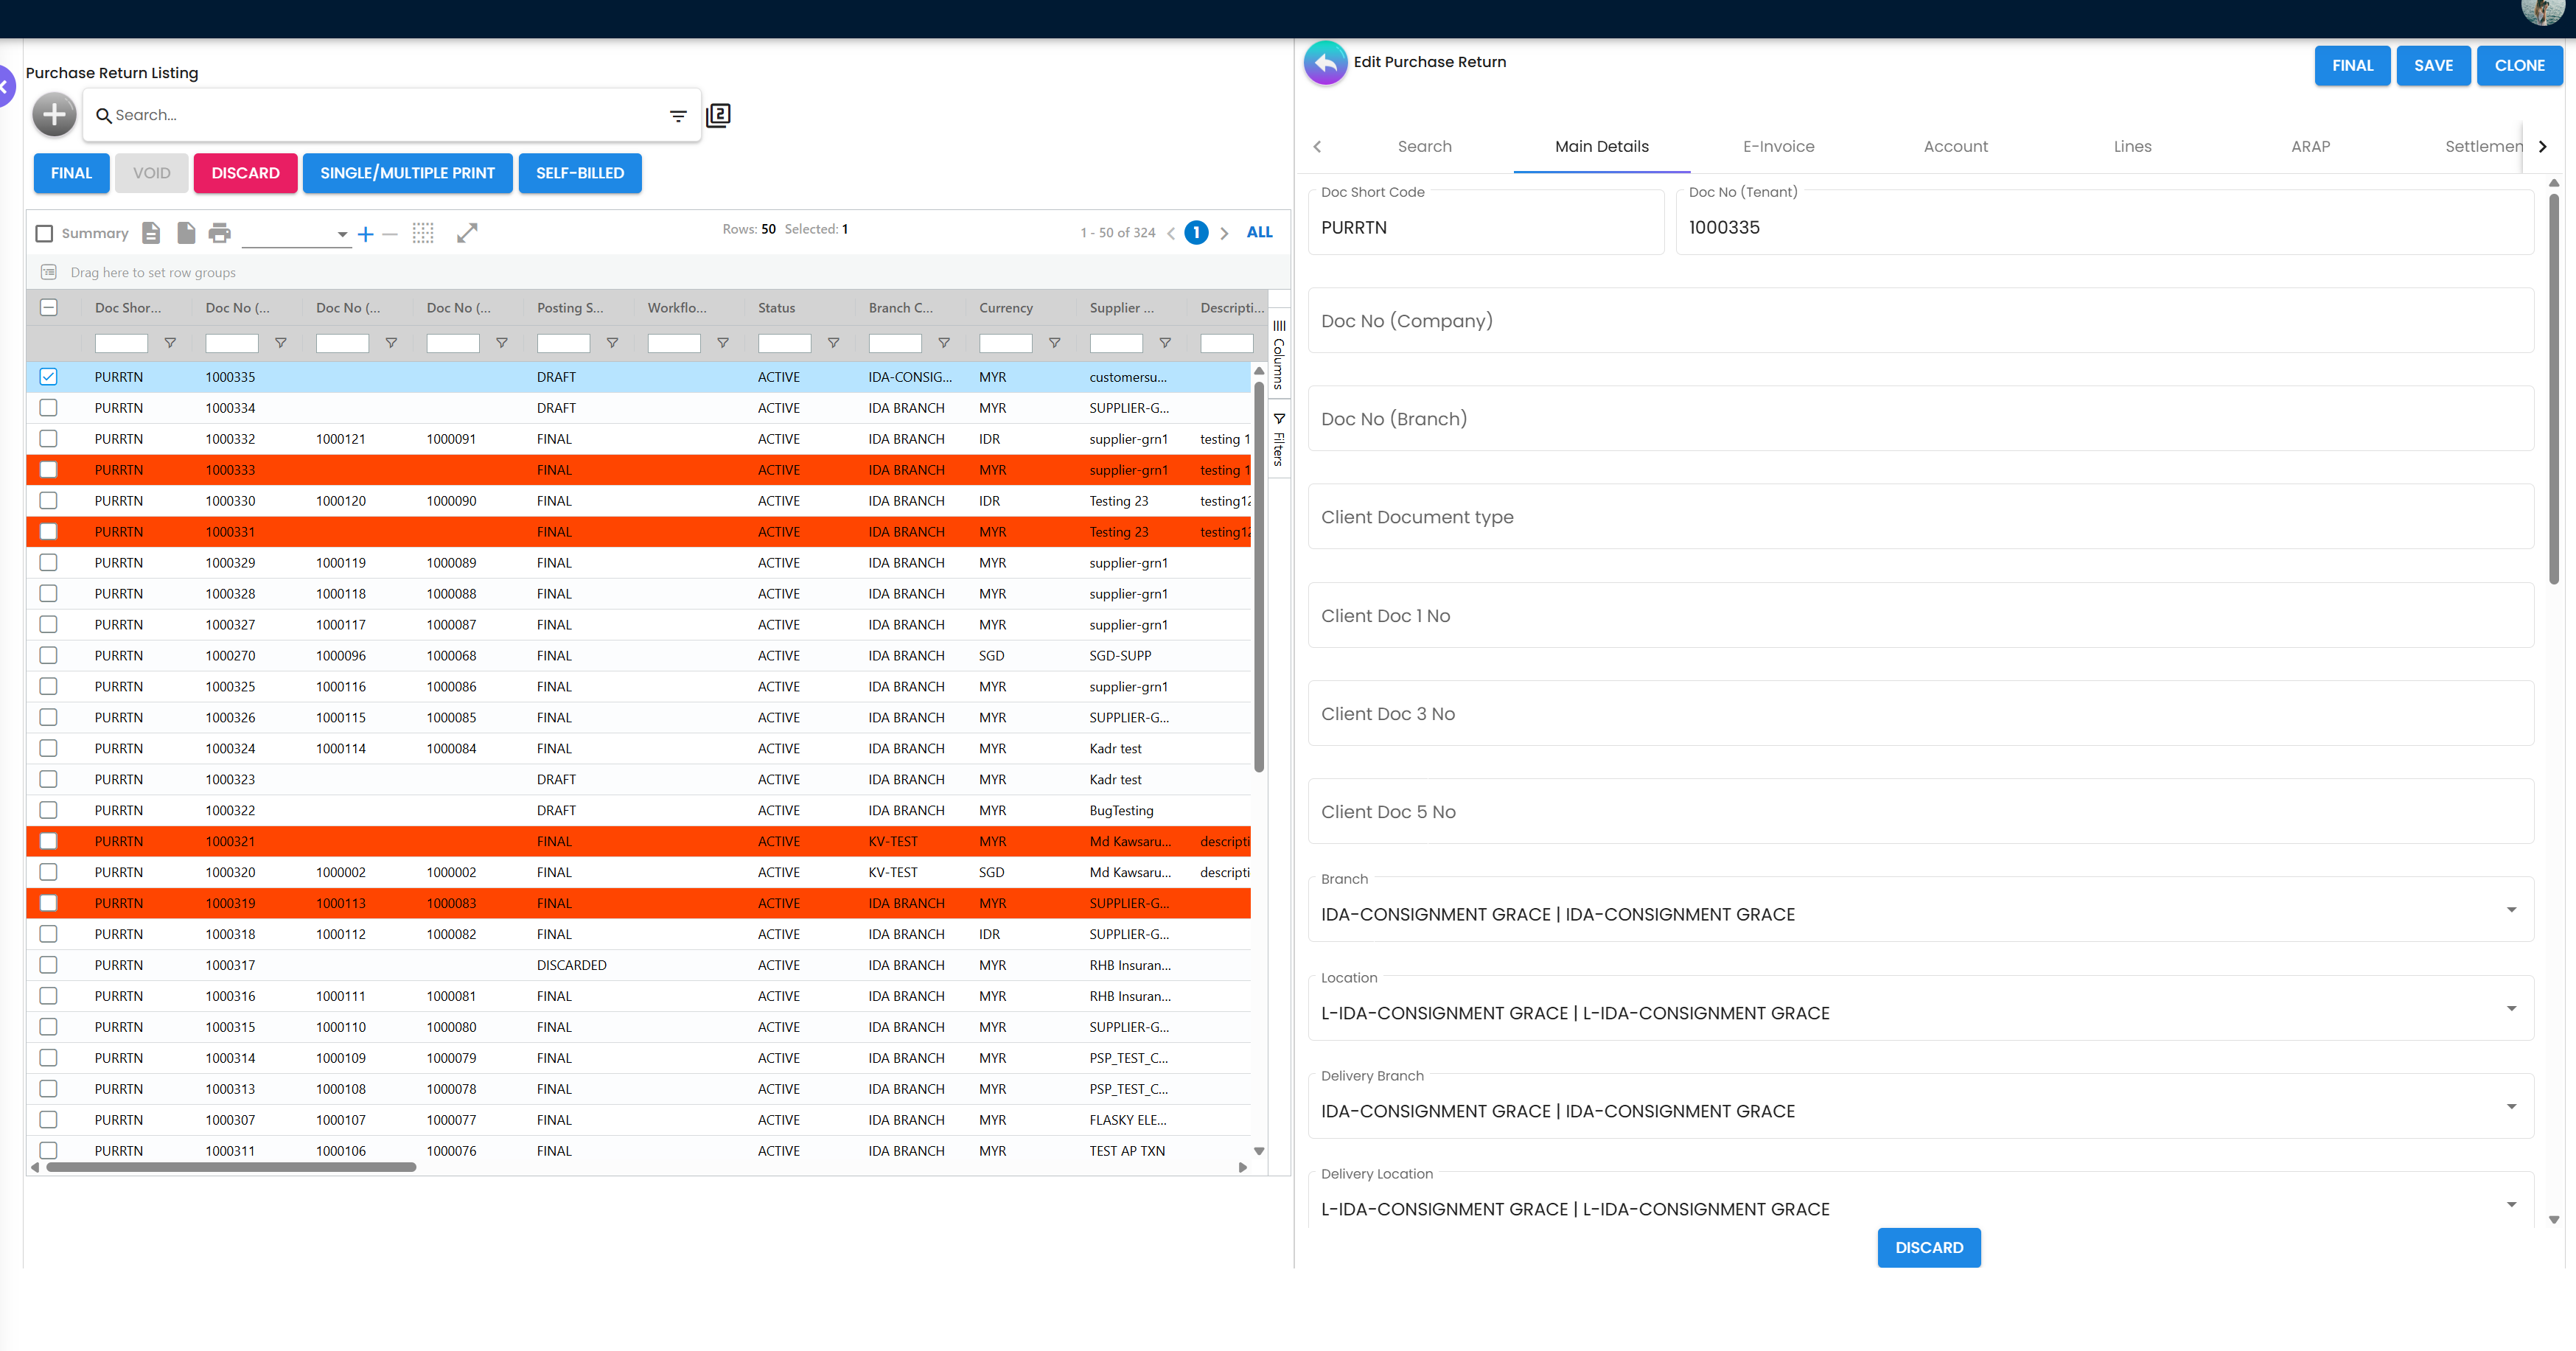Switch to the Lines tab
The image size is (2576, 1351).
point(2132,146)
